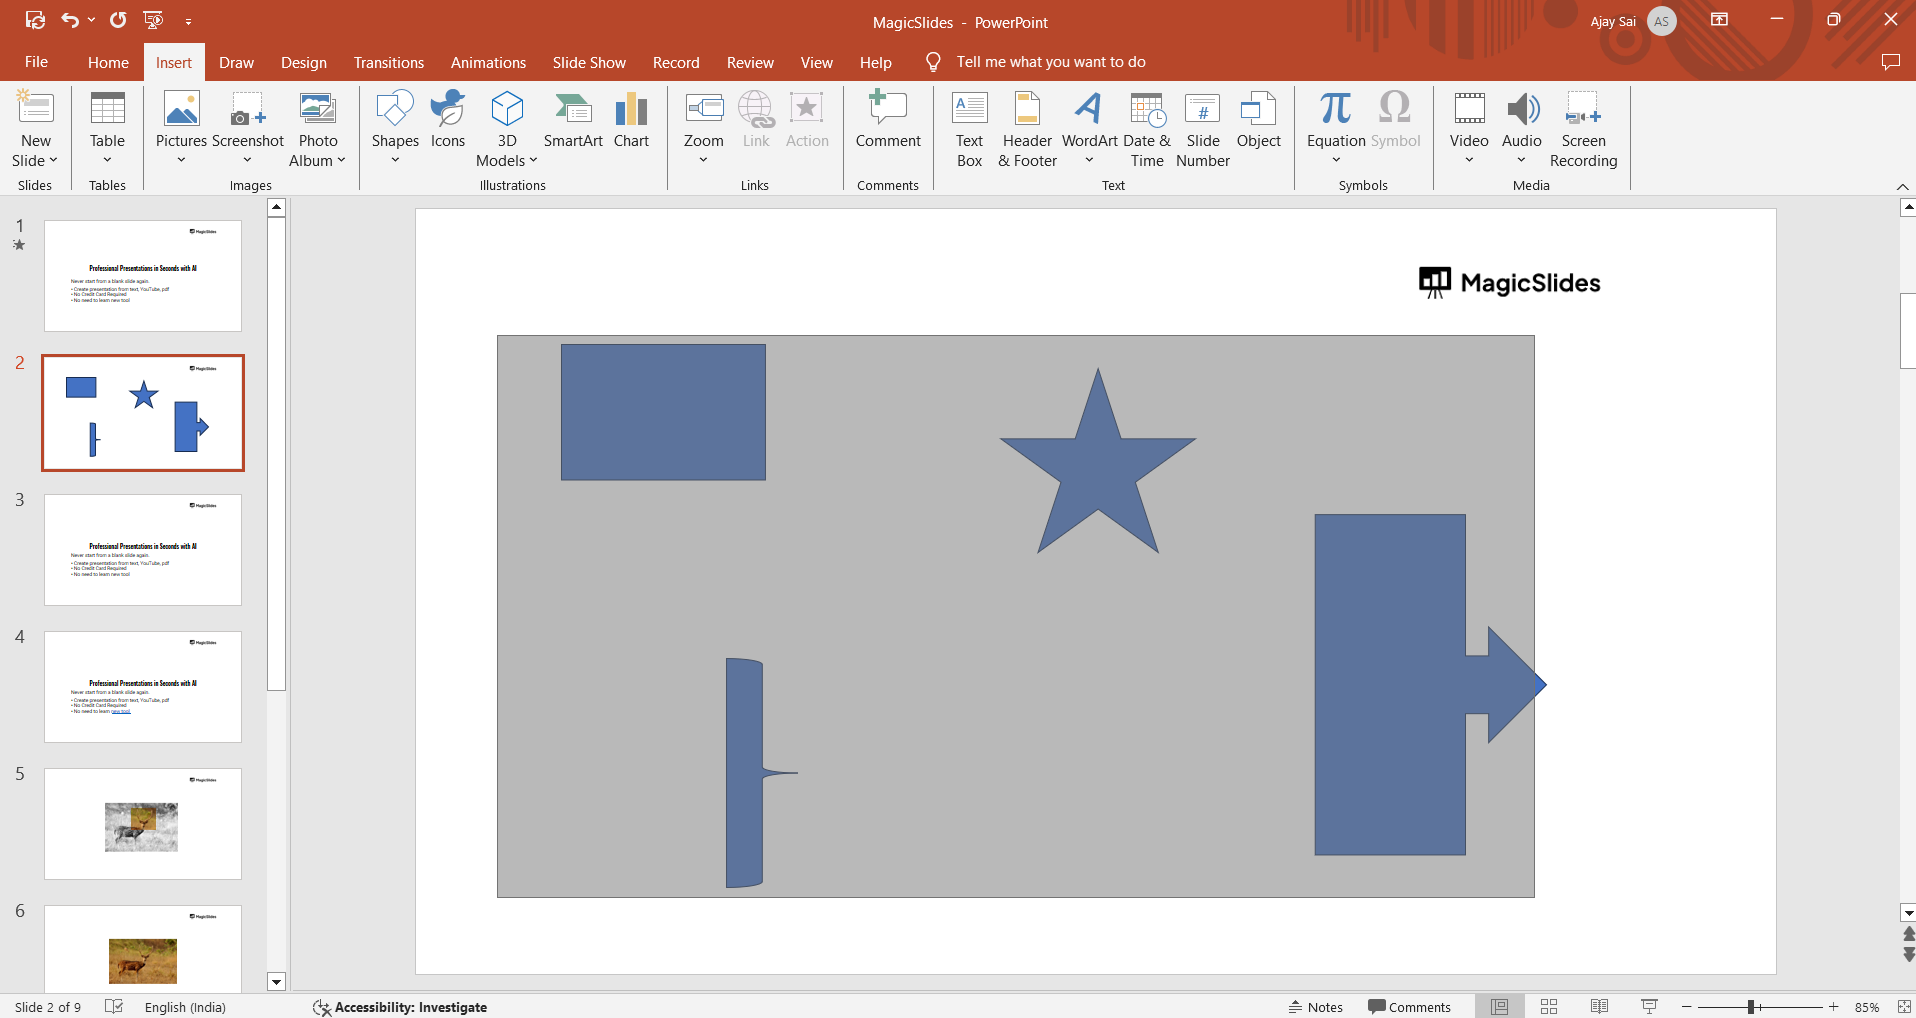
Task: Insert a new Comment
Action: pyautogui.click(x=887, y=121)
